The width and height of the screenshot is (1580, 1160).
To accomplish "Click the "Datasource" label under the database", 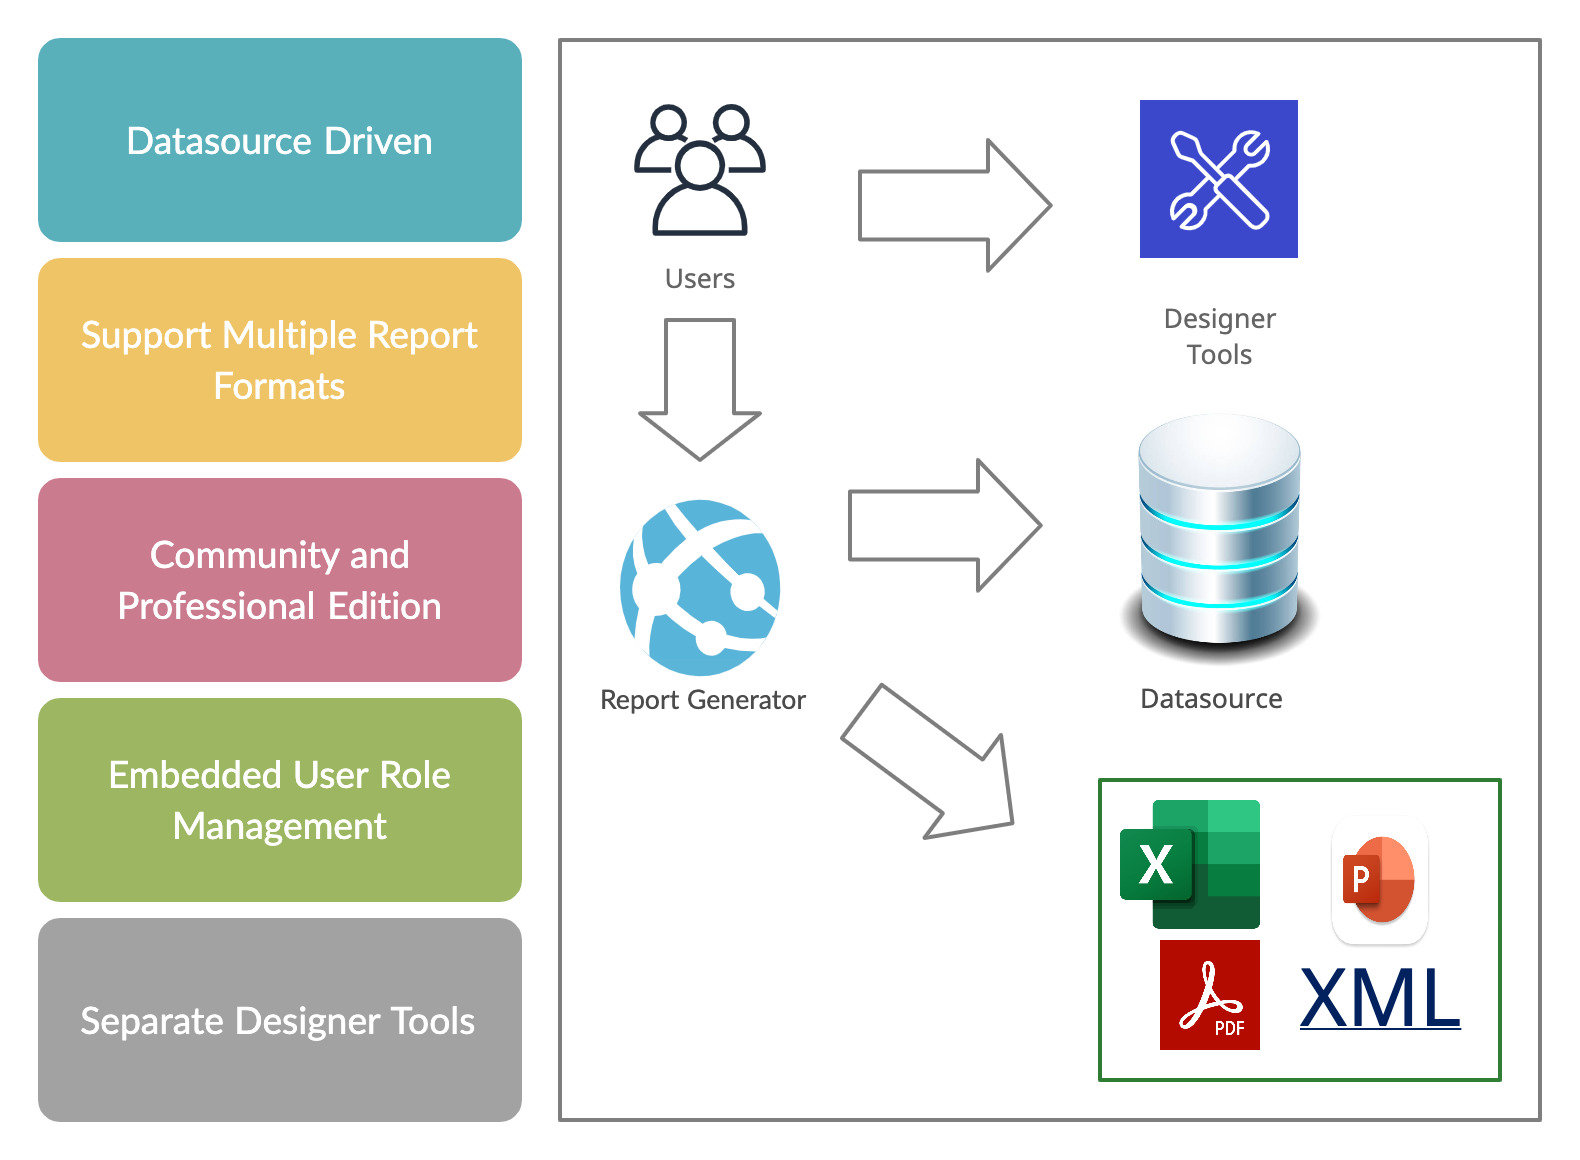I will point(1211,699).
